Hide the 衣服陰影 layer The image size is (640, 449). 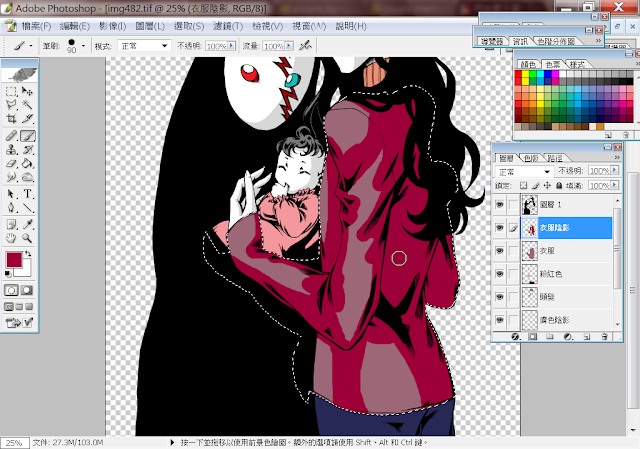pyautogui.click(x=500, y=228)
